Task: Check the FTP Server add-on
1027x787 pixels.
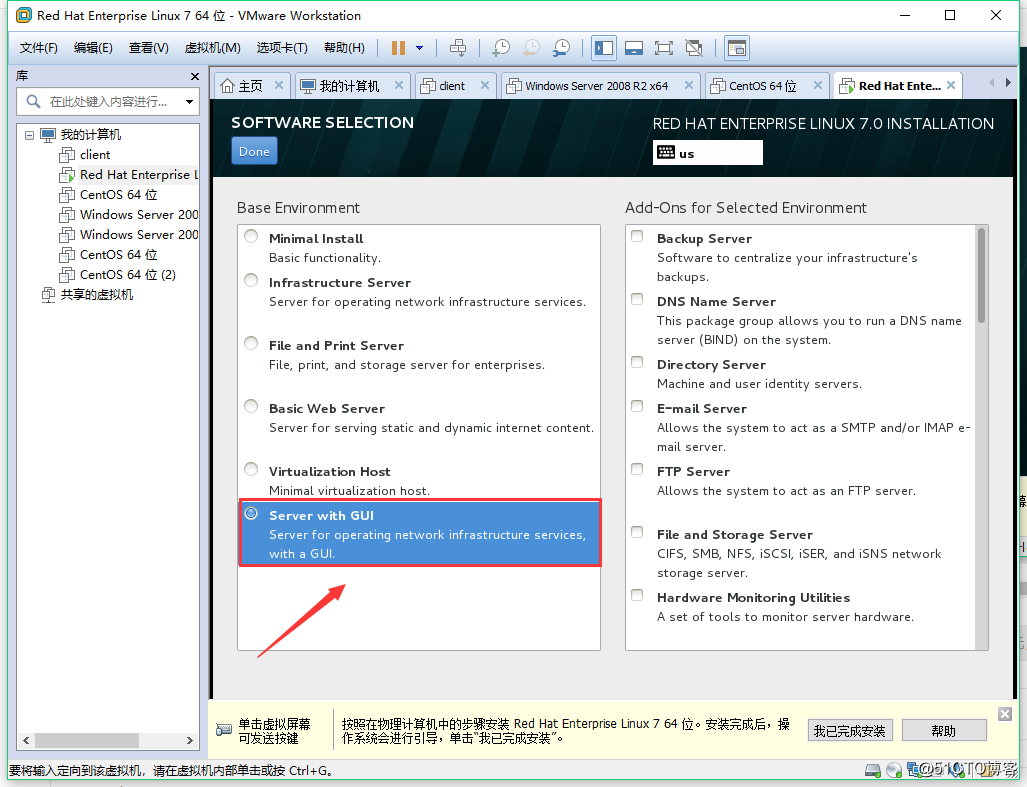Action: [x=637, y=469]
